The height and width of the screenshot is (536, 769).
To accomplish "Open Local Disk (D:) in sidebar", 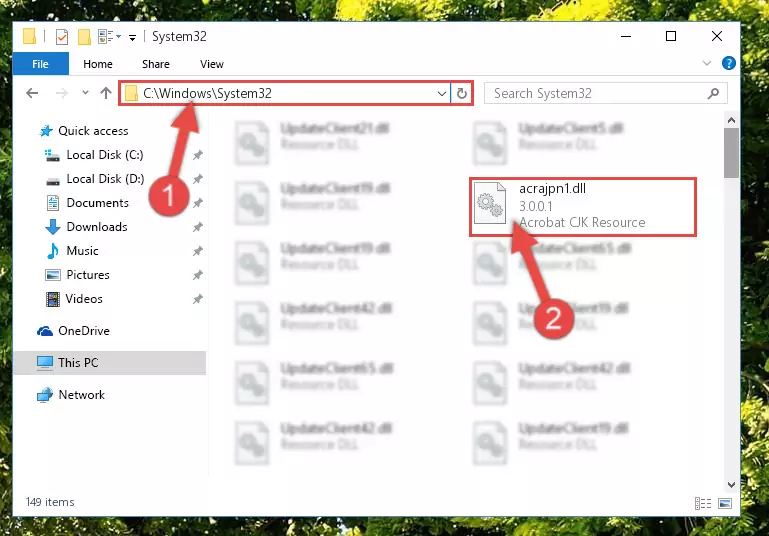I will pos(105,179).
